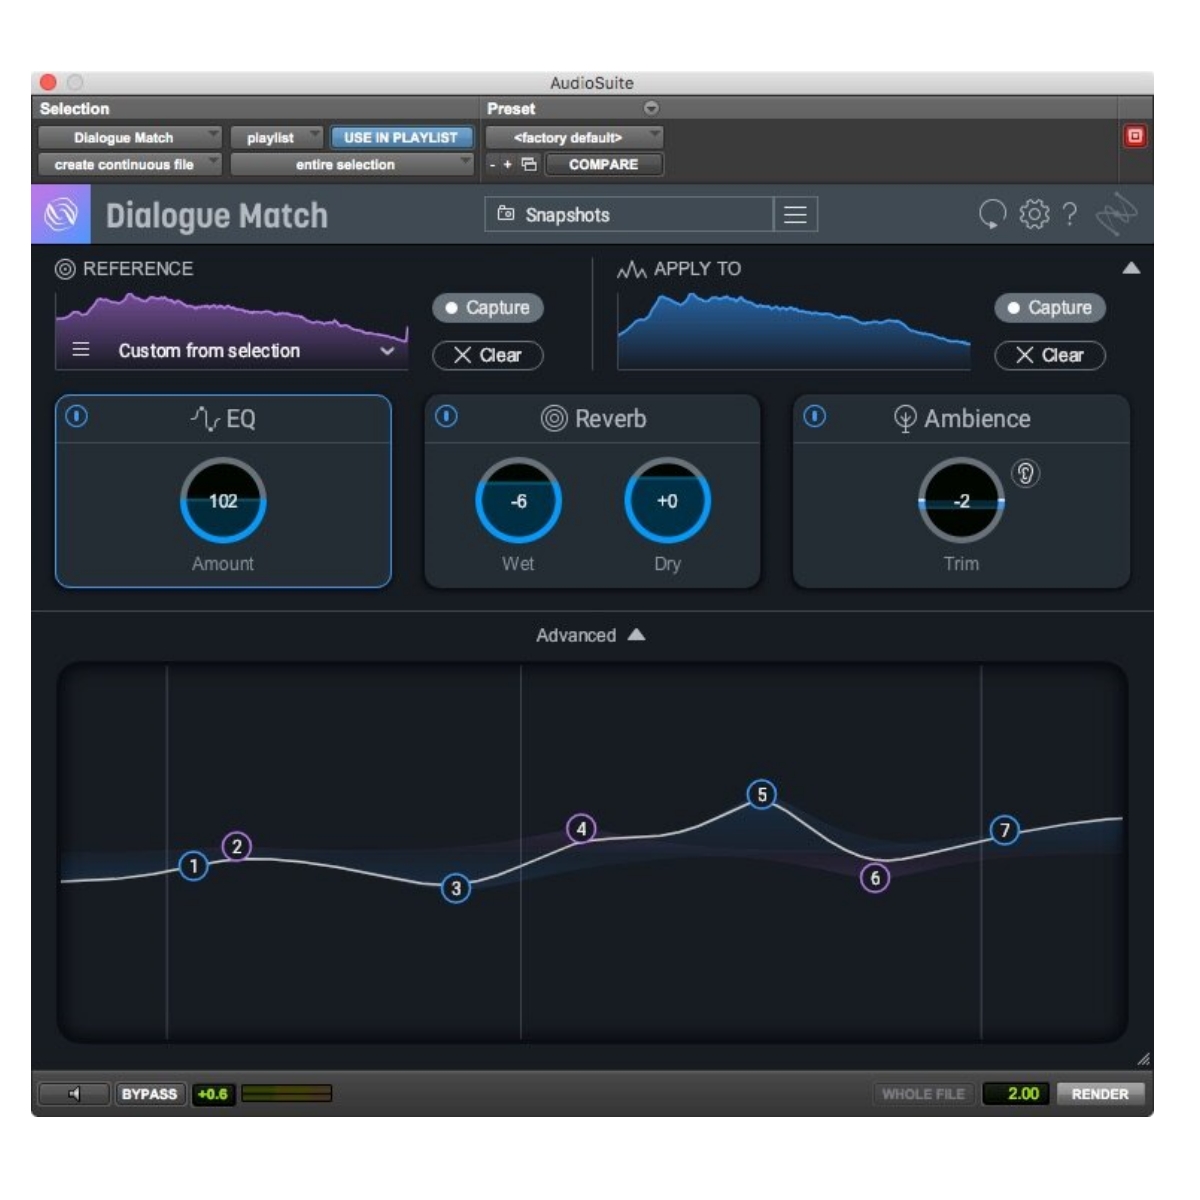The image size is (1200, 1200).
Task: Open the create continuous file dropdown
Action: pos(129,164)
